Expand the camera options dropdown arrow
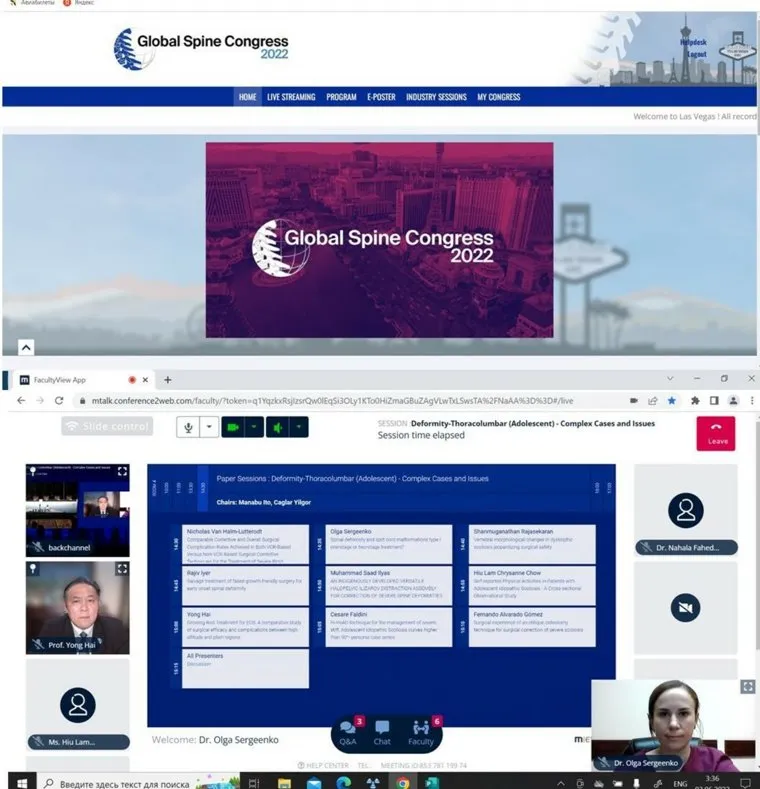The width and height of the screenshot is (760, 789). [254, 427]
